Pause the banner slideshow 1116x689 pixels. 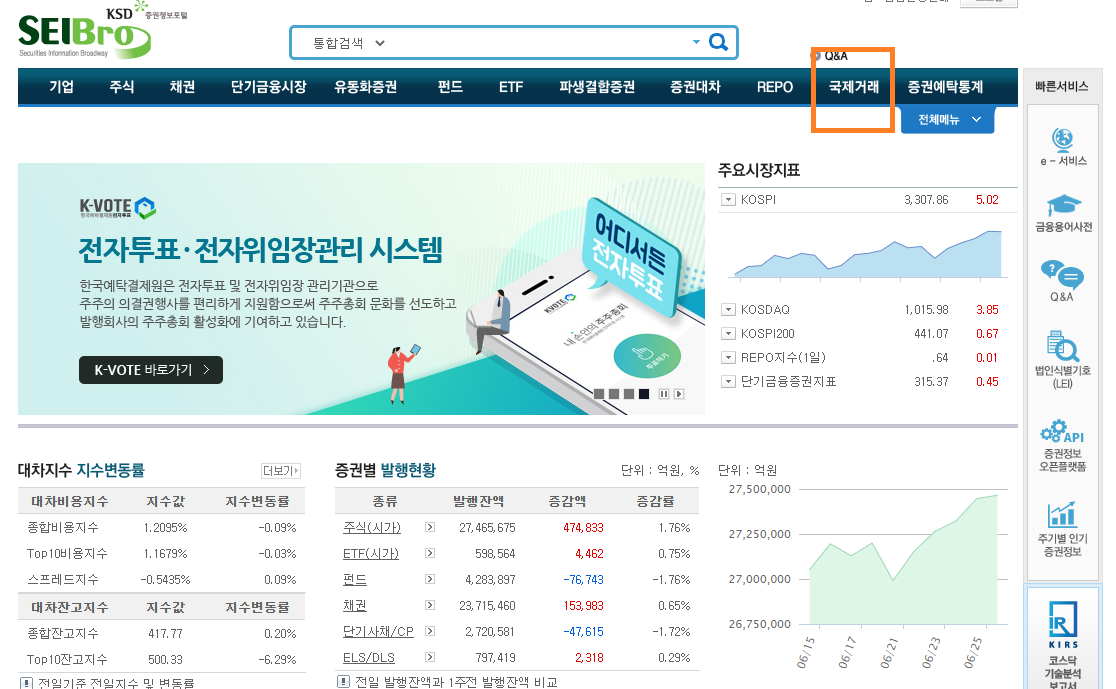(663, 394)
